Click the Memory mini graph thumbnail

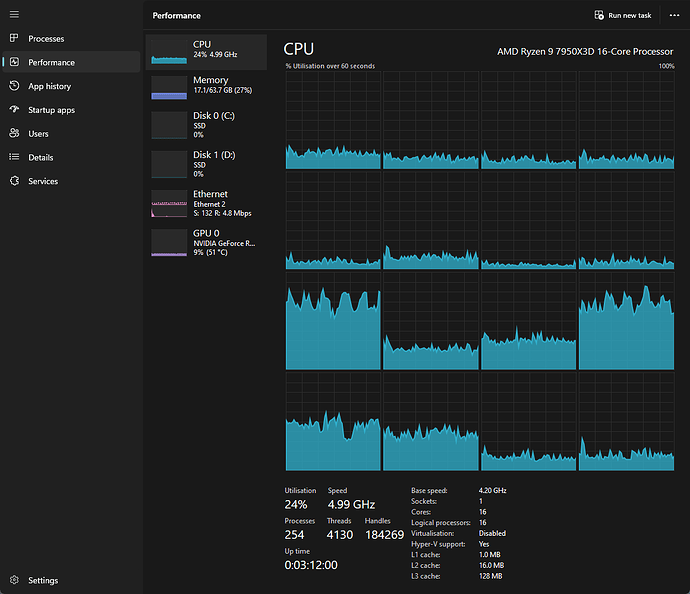click(169, 88)
